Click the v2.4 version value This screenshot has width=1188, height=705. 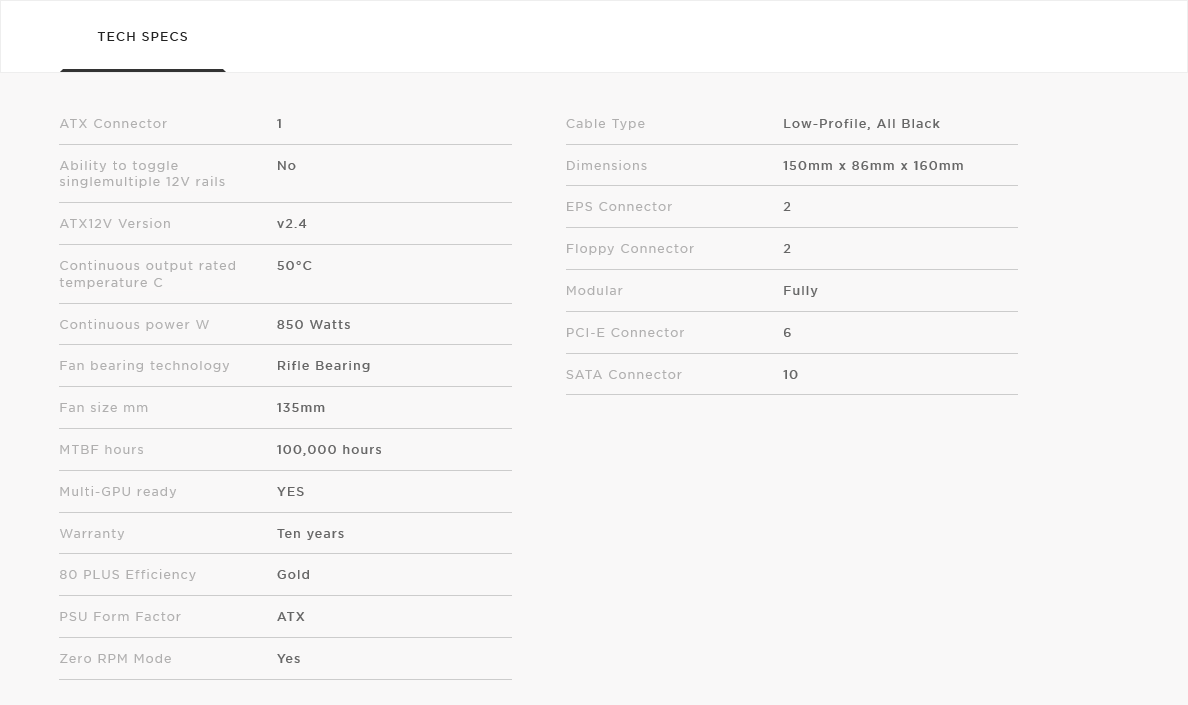coord(292,224)
